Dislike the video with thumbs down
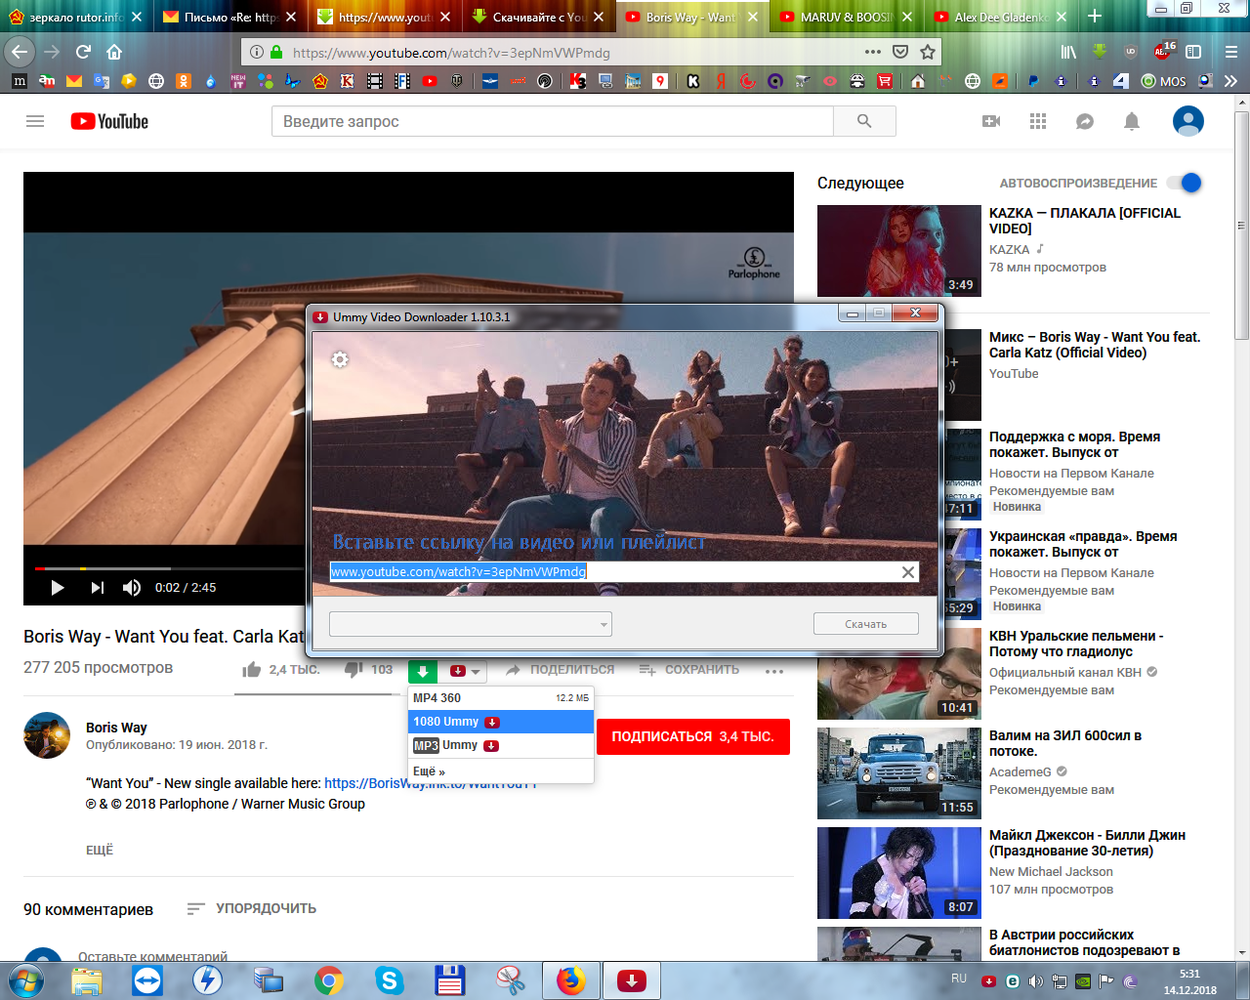 [353, 669]
